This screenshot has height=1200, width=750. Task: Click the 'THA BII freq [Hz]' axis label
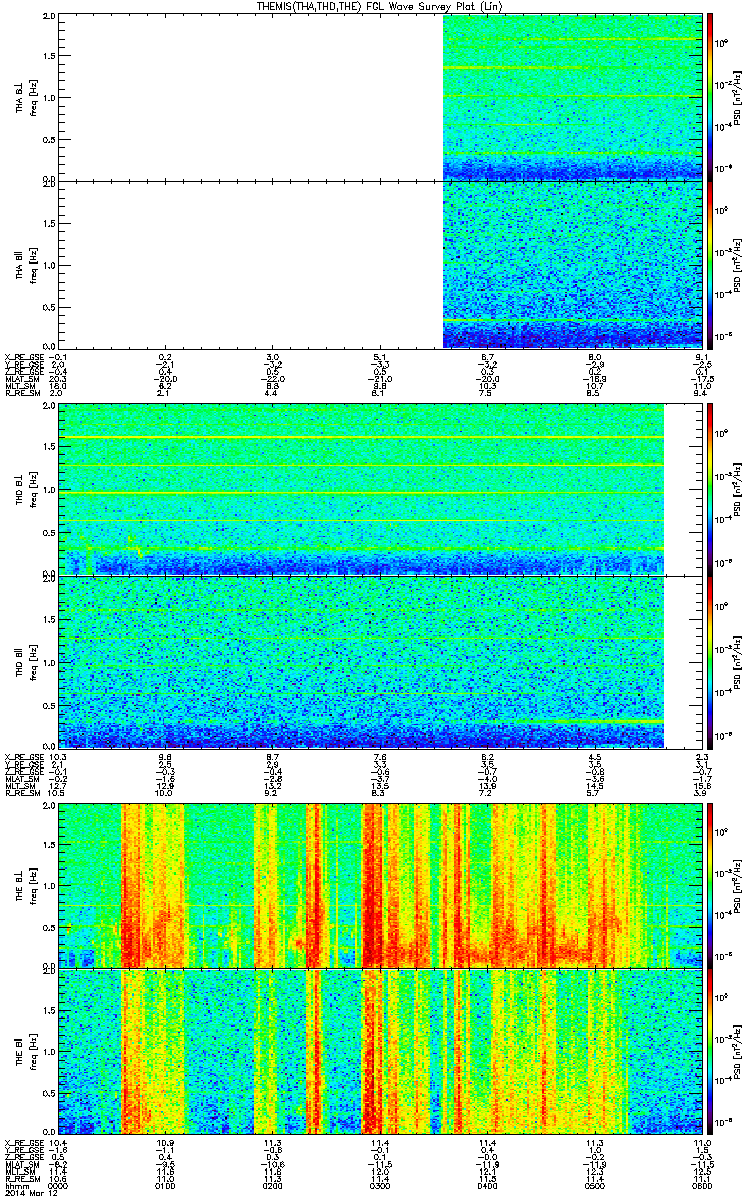[x=25, y=263]
